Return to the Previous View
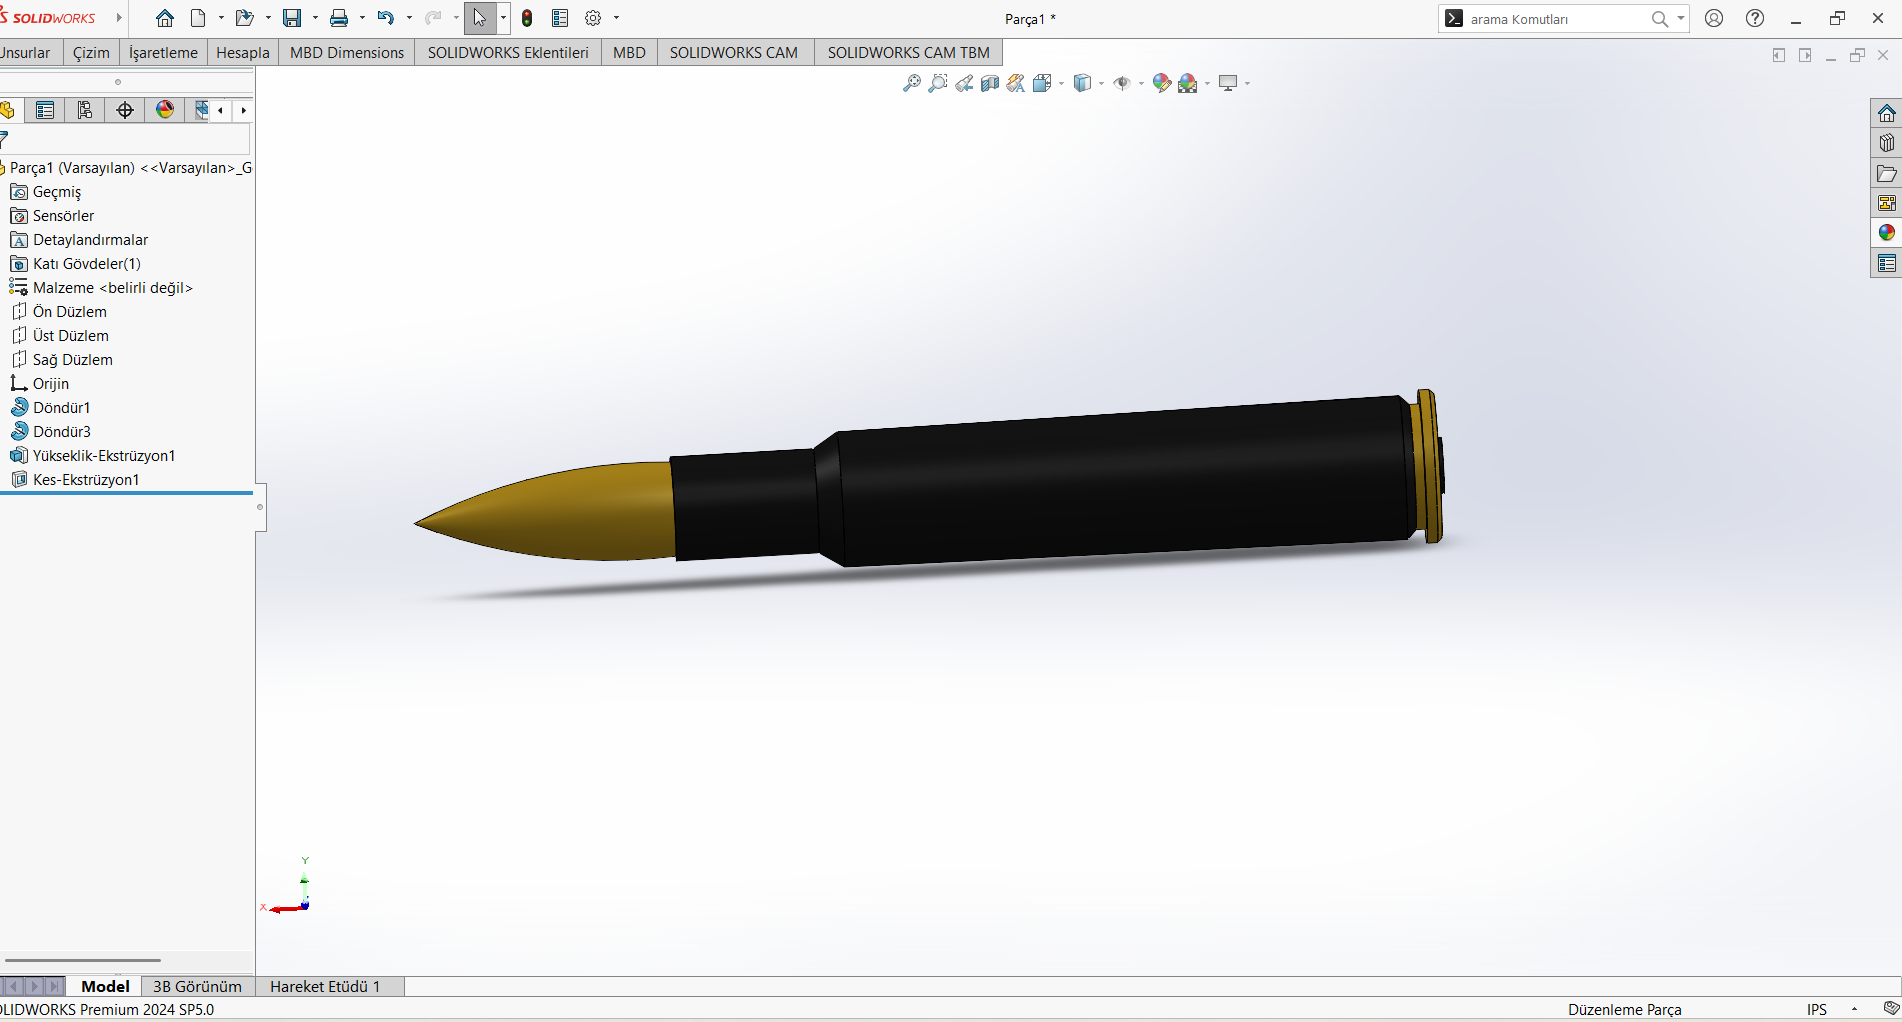Viewport: 1902px width, 1022px height. click(964, 83)
